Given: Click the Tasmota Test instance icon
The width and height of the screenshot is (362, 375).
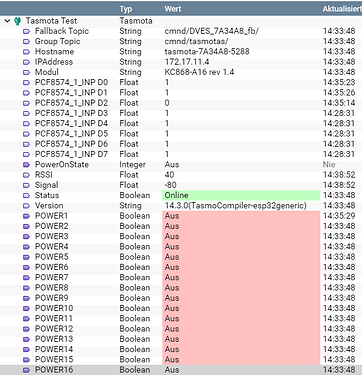Looking at the screenshot, I should (18, 21).
